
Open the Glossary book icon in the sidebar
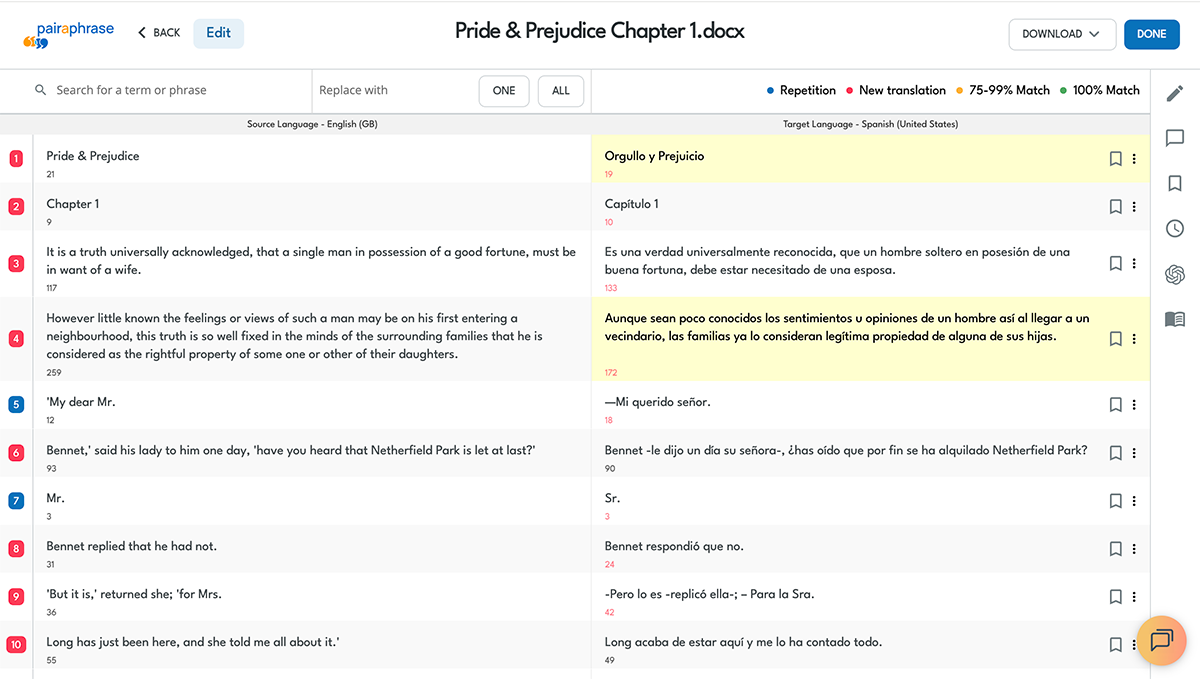pos(1175,319)
